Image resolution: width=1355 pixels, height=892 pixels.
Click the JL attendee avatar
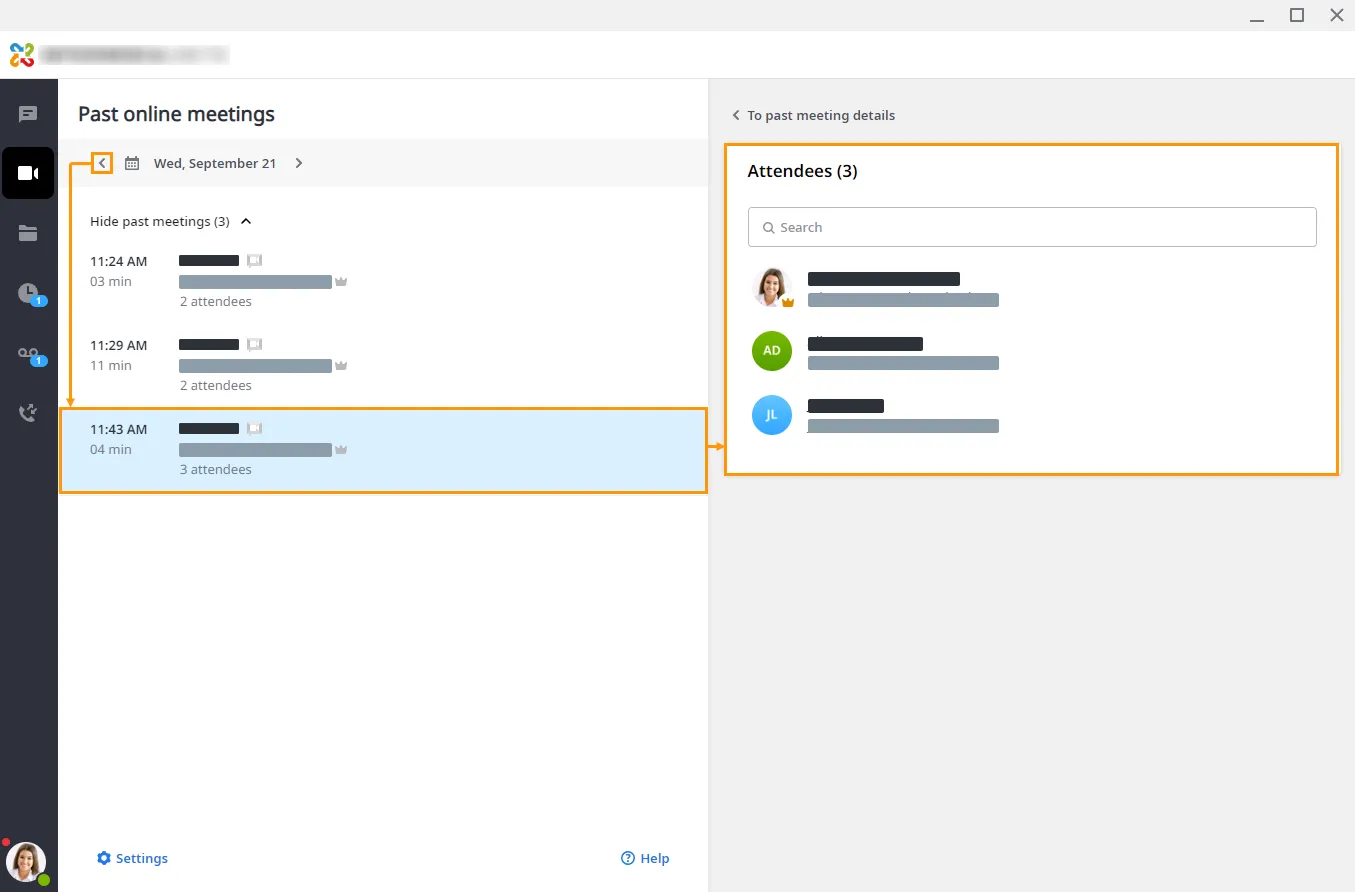tap(772, 415)
